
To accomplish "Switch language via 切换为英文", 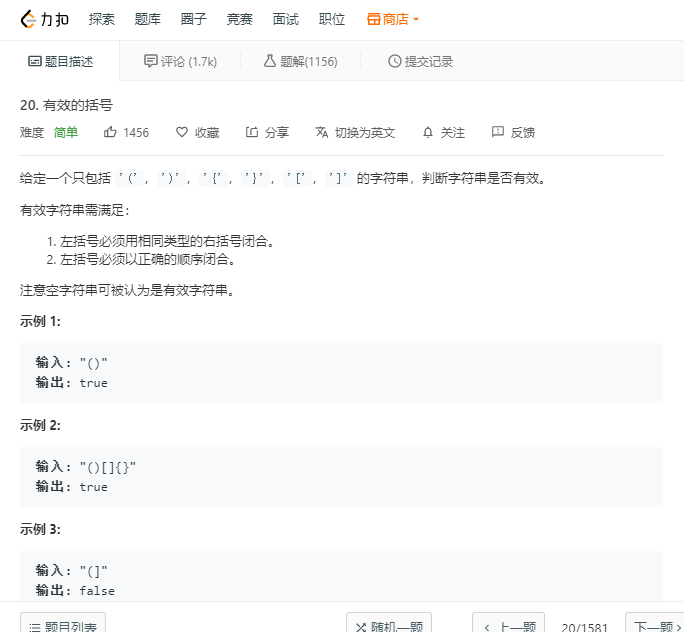I will [x=365, y=133].
